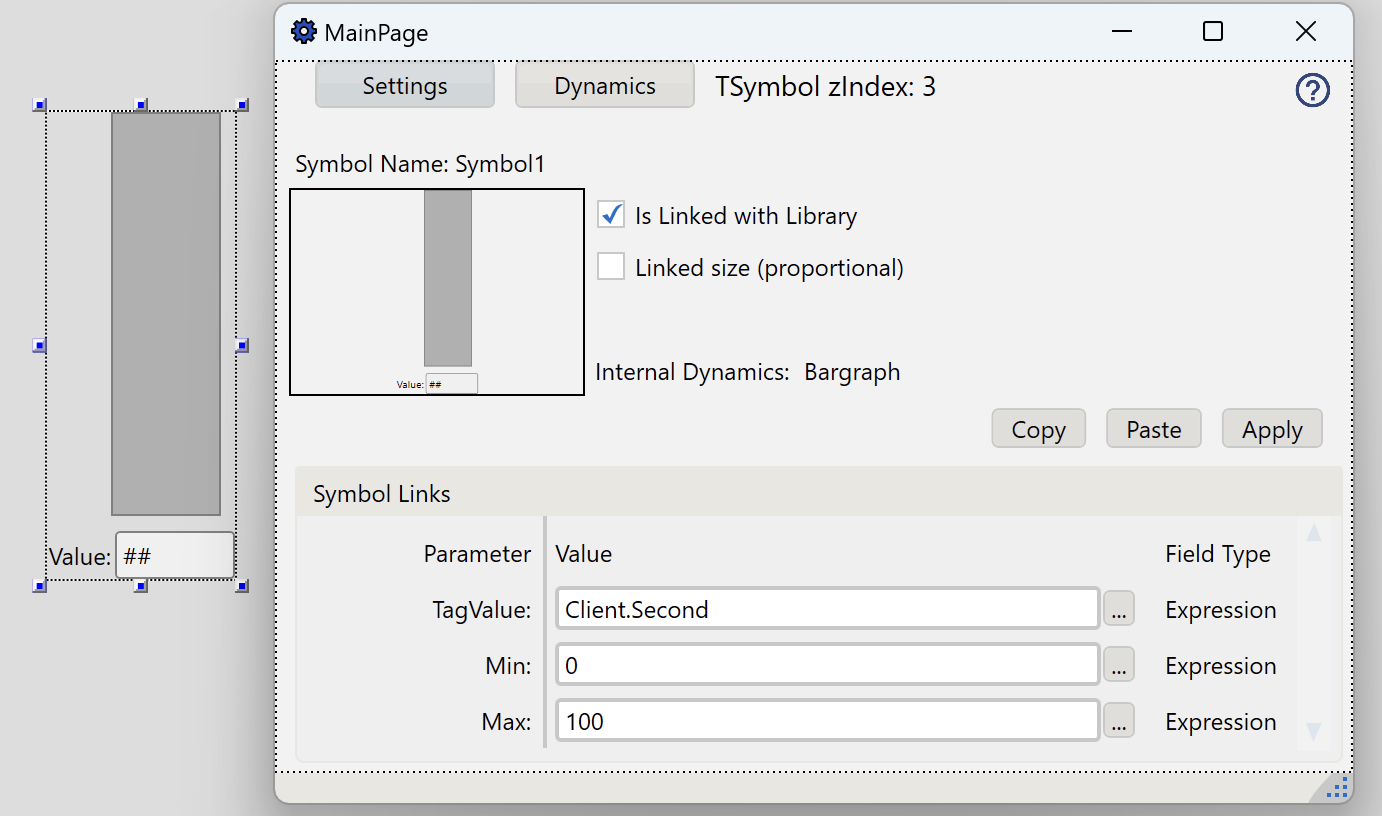Uncheck Is Linked with Library
The width and height of the screenshot is (1382, 816).
pyautogui.click(x=611, y=215)
